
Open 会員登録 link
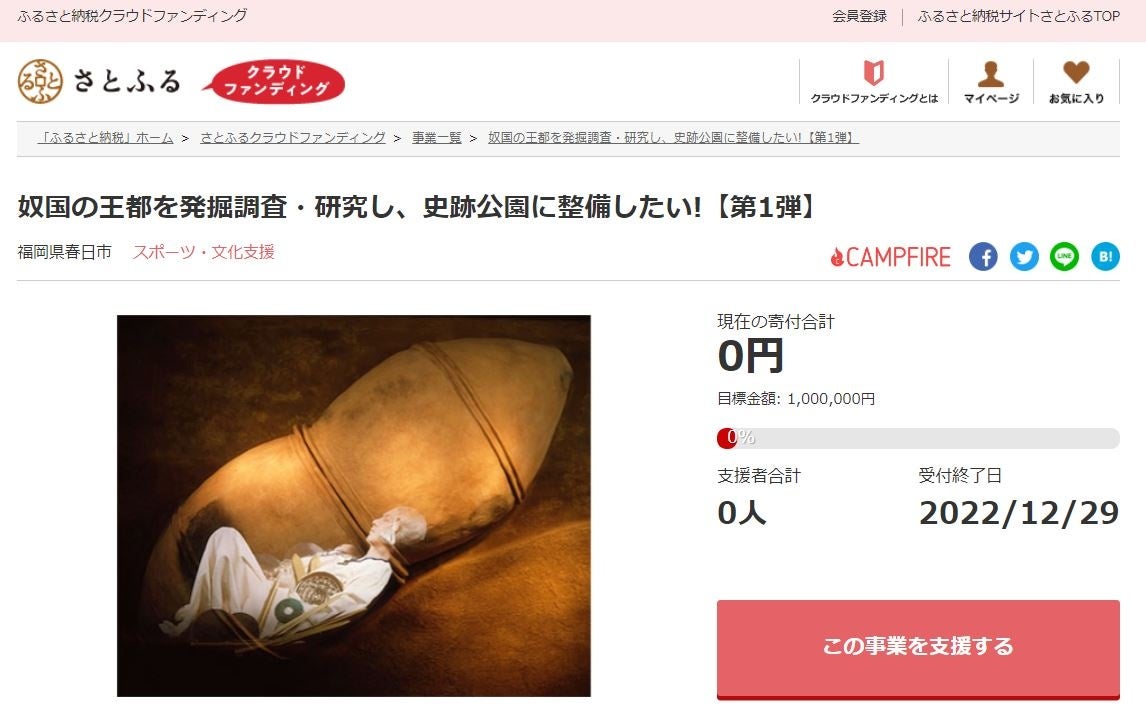click(860, 16)
